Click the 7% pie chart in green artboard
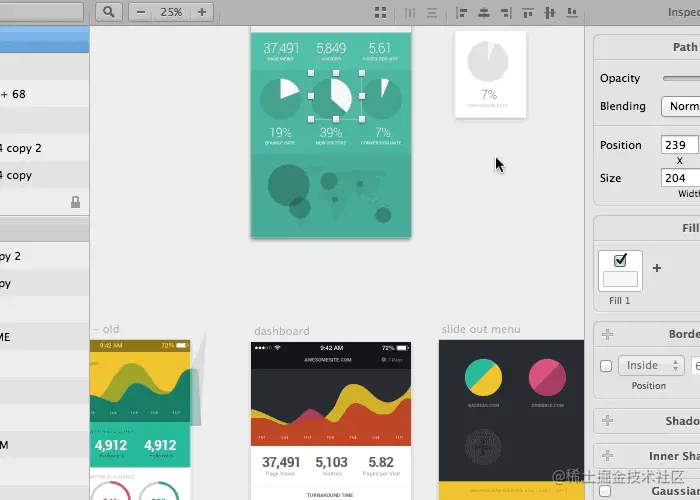 pos(382,99)
